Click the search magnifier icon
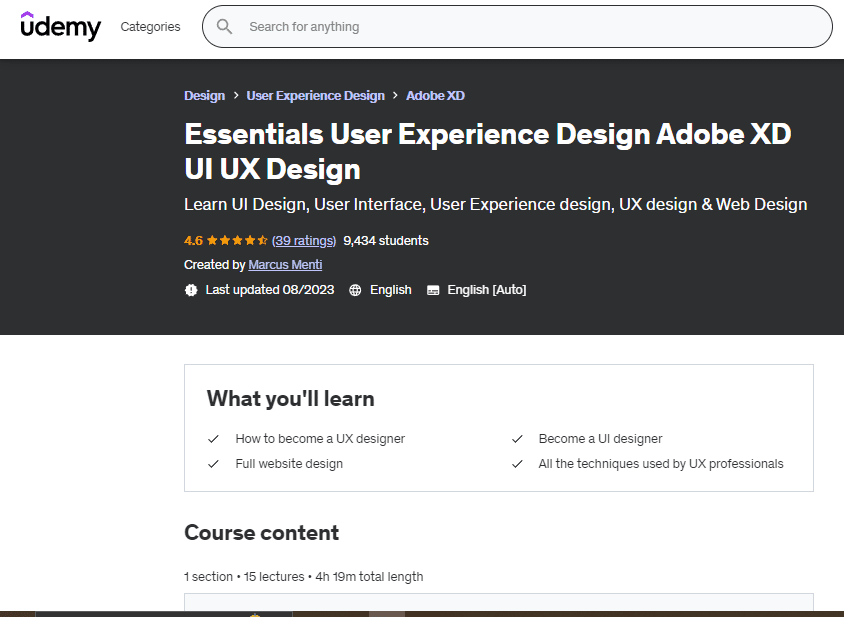This screenshot has width=844, height=617. 225,27
